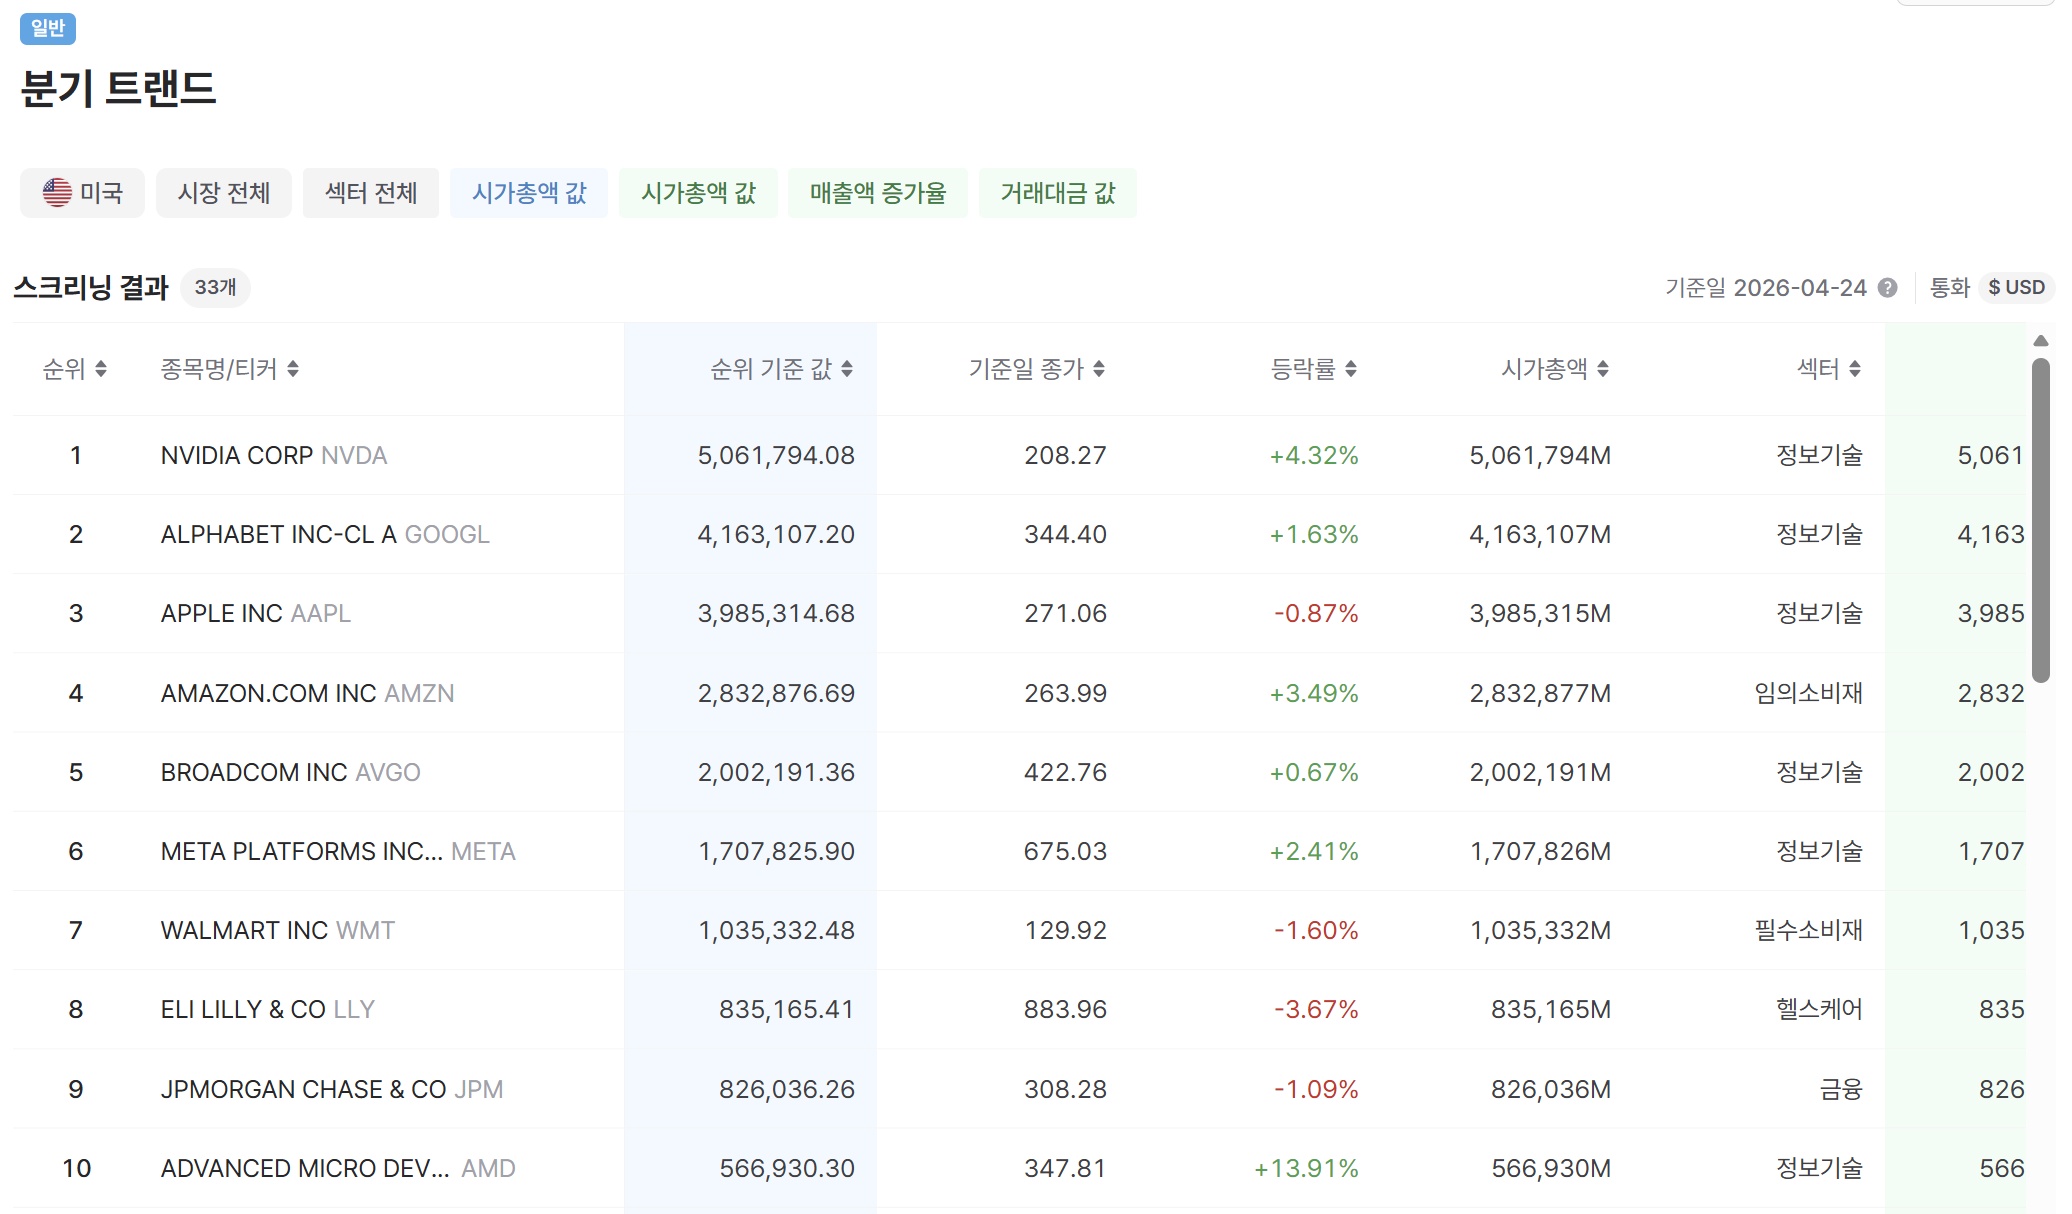Click the LLY ticker in the Eli Lilly row
The height and width of the screenshot is (1214, 2072).
click(x=354, y=1009)
